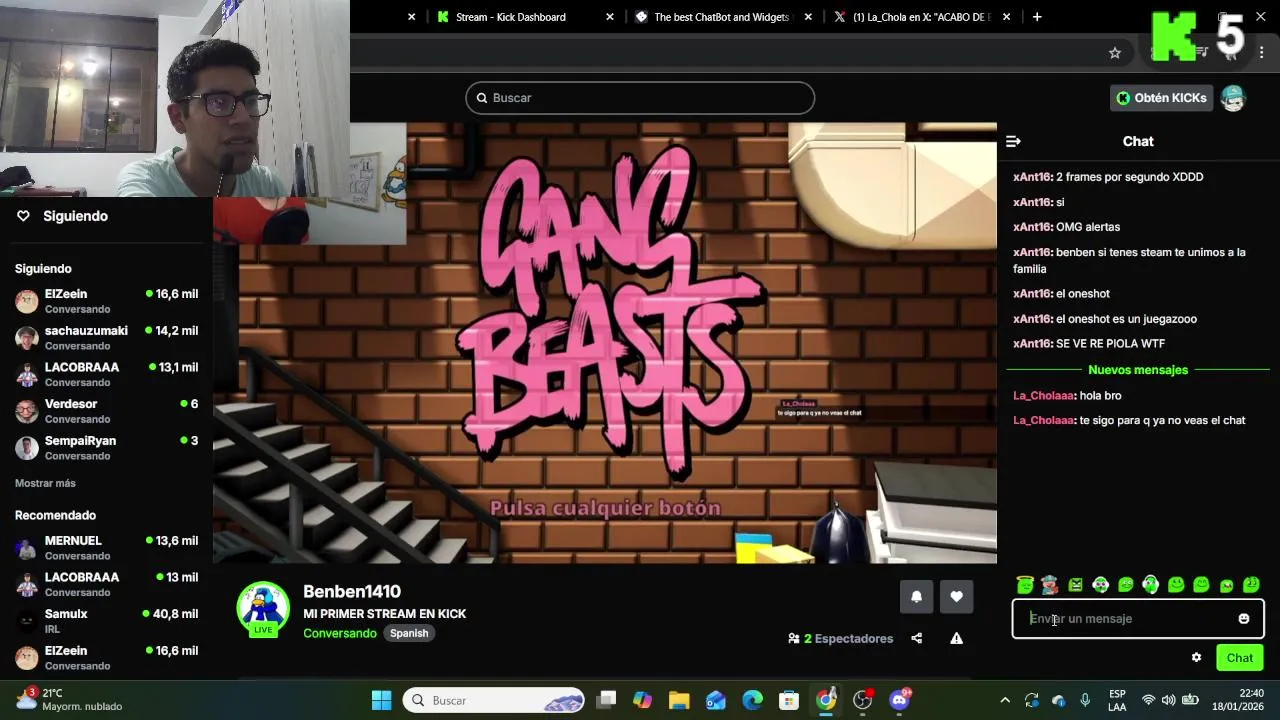Click the Siguiendo heart header in sidebar
The width and height of the screenshot is (1280, 720).
pos(62,216)
